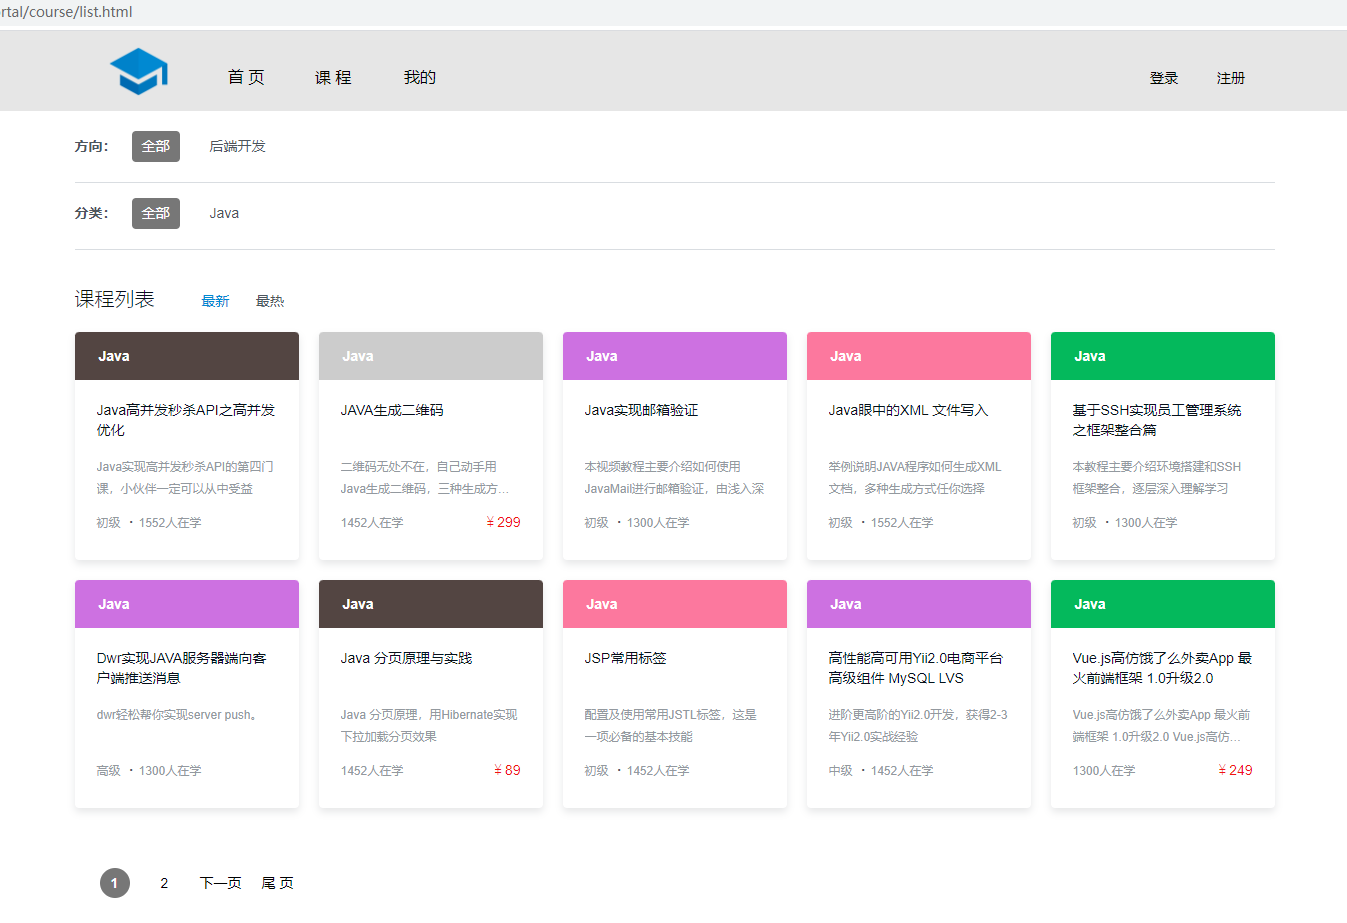
Task: Open course Java 分页原理与实践
Action: pos(406,658)
